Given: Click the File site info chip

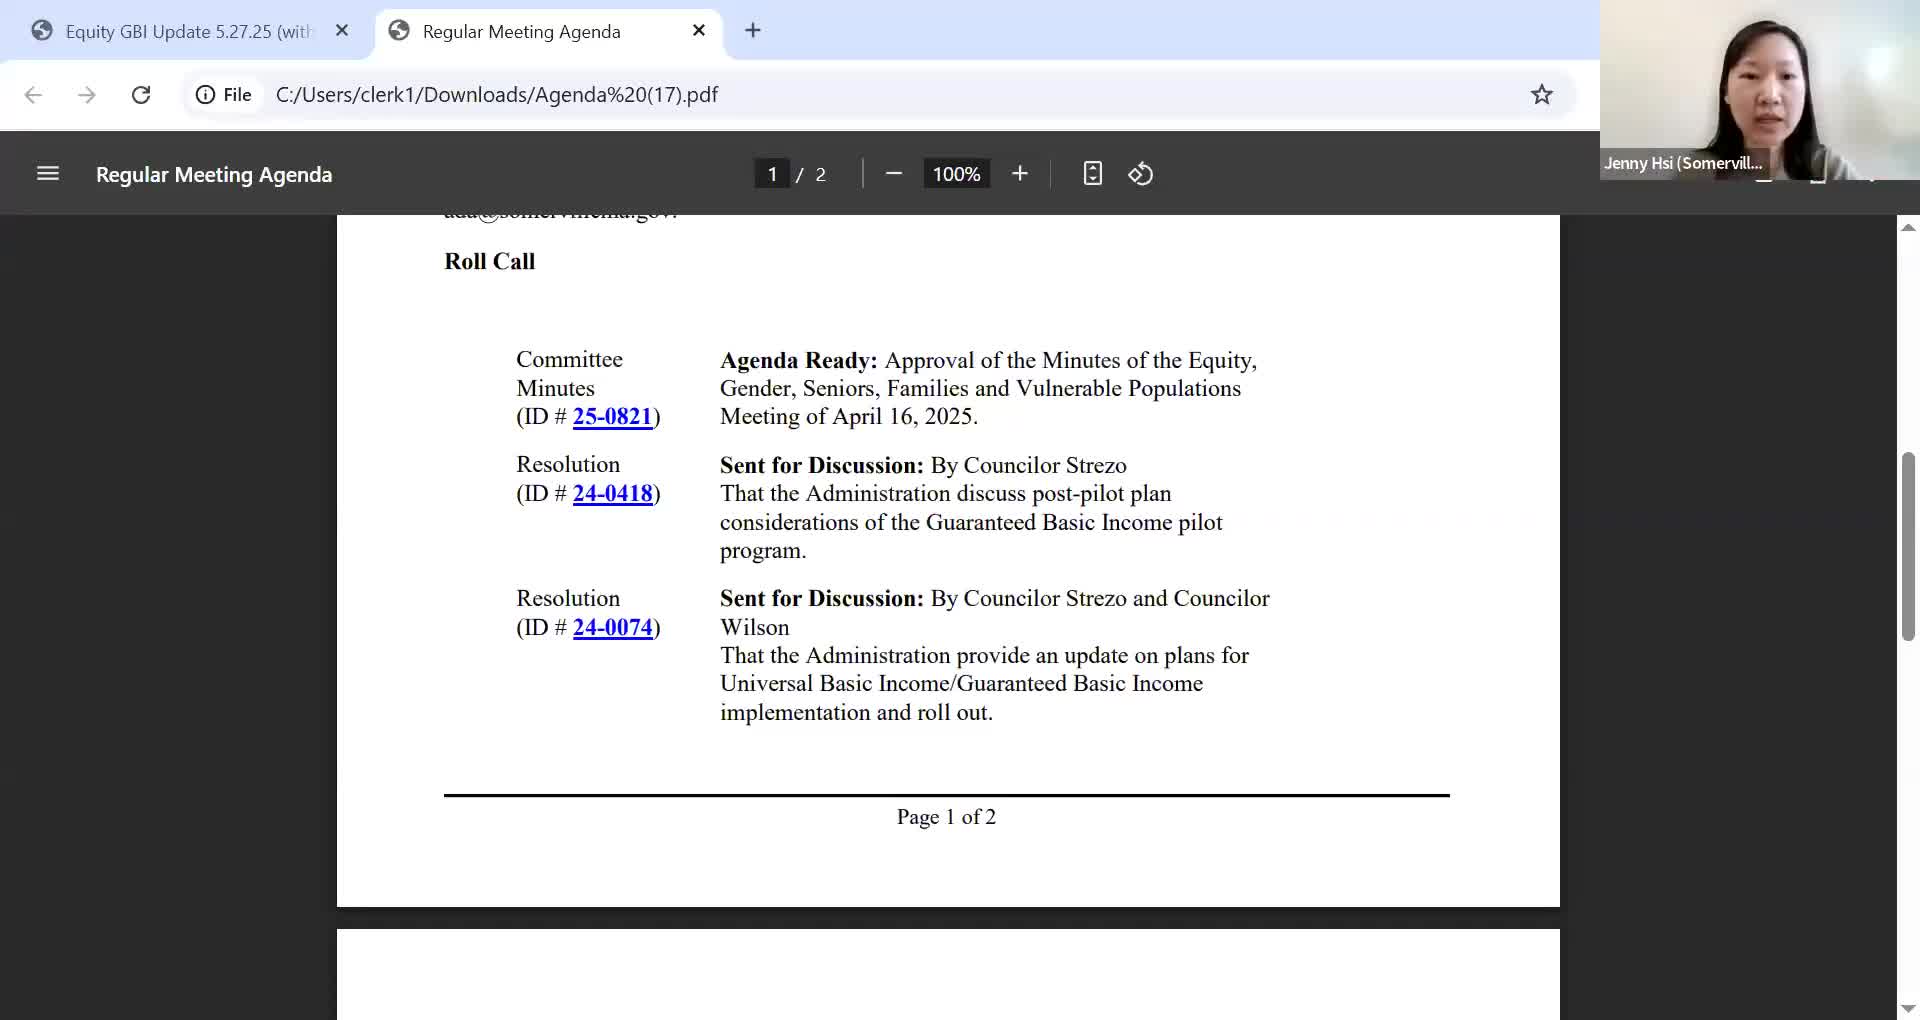Looking at the screenshot, I should point(224,95).
